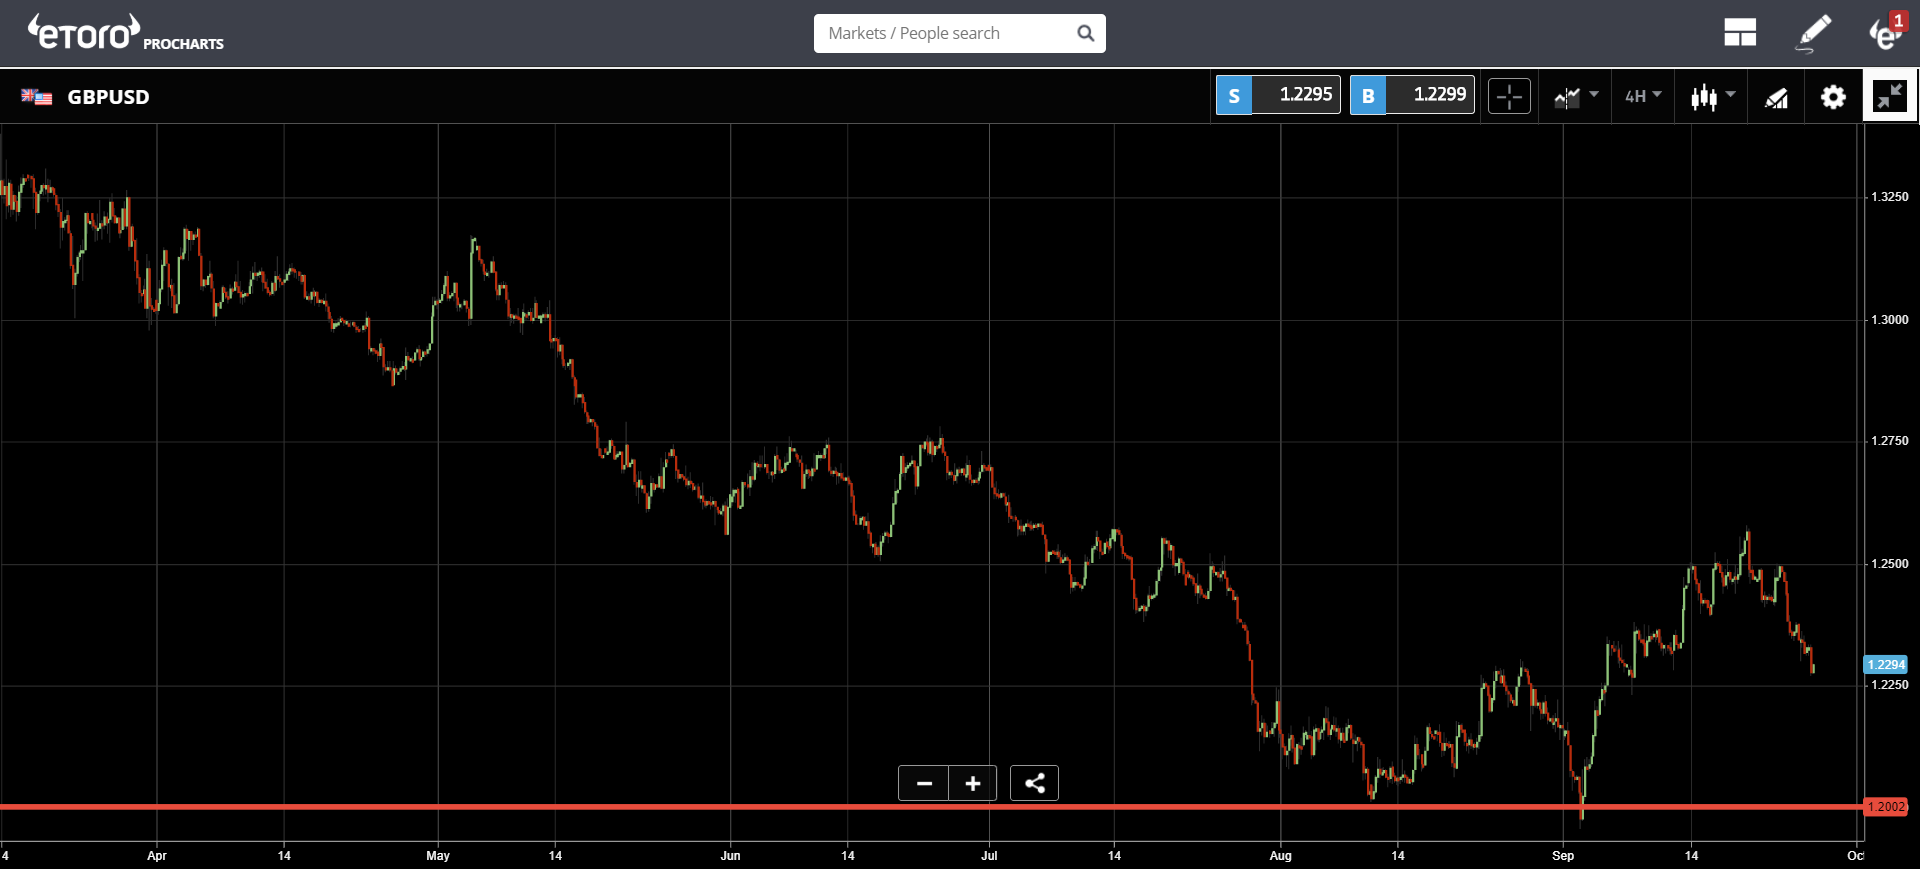Zoom in the chart with plus button
This screenshot has width=1920, height=869.
pos(973,783)
